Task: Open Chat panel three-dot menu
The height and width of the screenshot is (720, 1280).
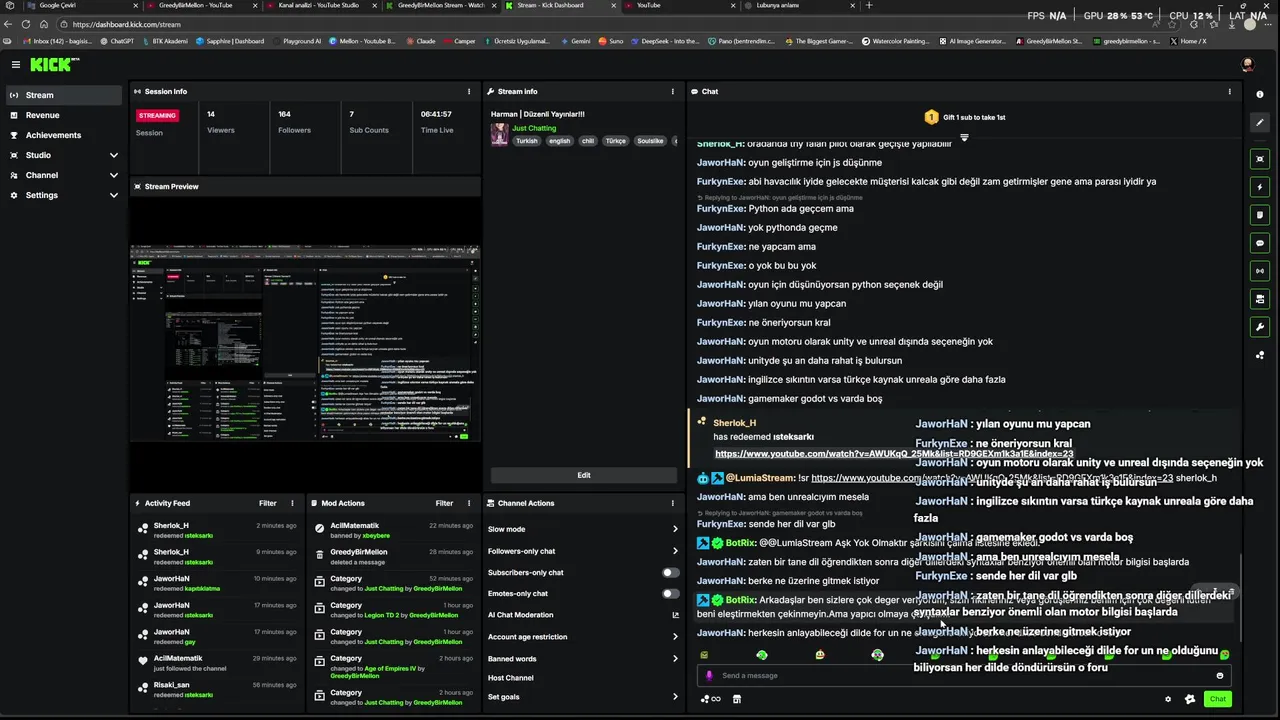Action: coord(1230,92)
